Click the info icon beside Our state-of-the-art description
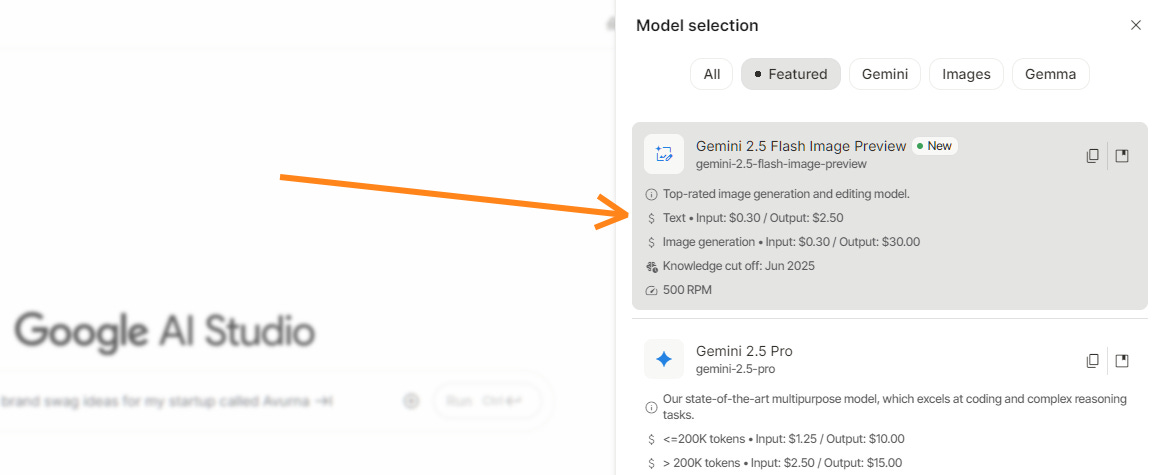Image resolution: width=1159 pixels, height=475 pixels. point(651,407)
